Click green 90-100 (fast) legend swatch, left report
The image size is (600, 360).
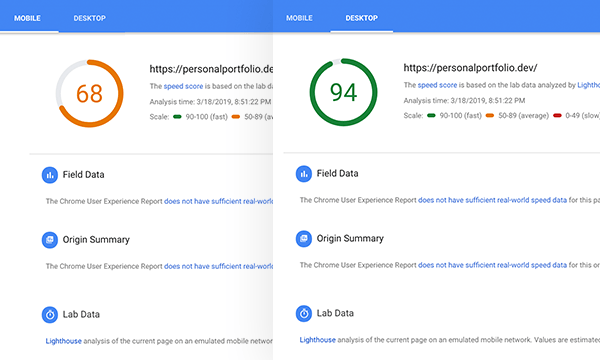pos(177,117)
